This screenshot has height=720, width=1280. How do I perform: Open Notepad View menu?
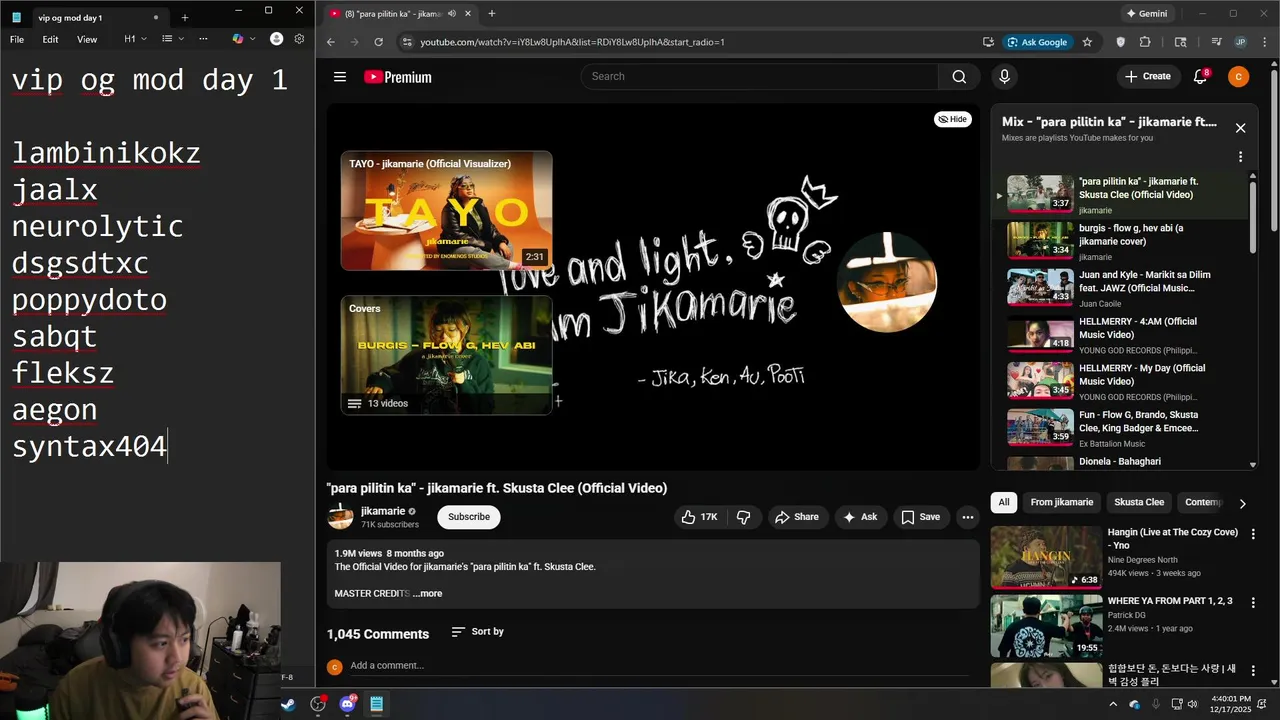pyautogui.click(x=87, y=39)
